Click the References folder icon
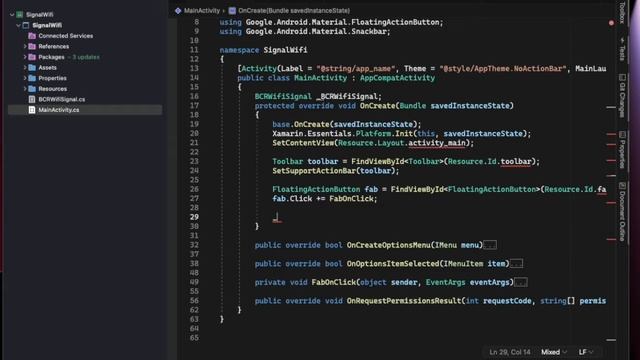This screenshot has width=640, height=360. click(32, 47)
